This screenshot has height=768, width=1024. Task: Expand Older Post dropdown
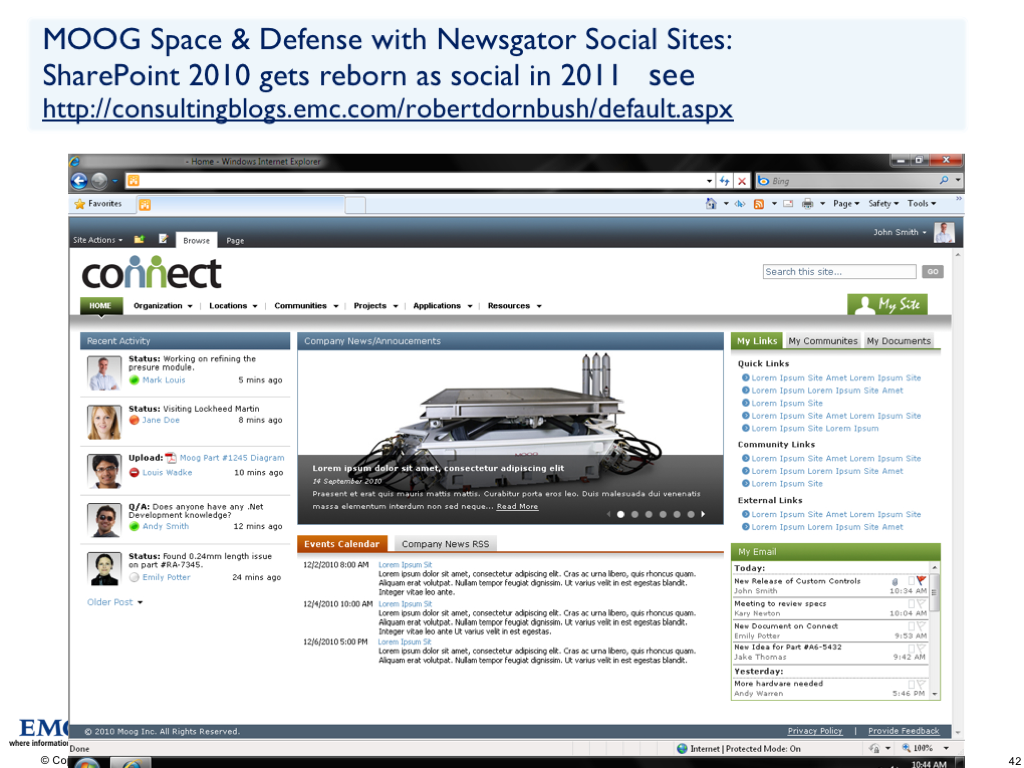[x=114, y=602]
